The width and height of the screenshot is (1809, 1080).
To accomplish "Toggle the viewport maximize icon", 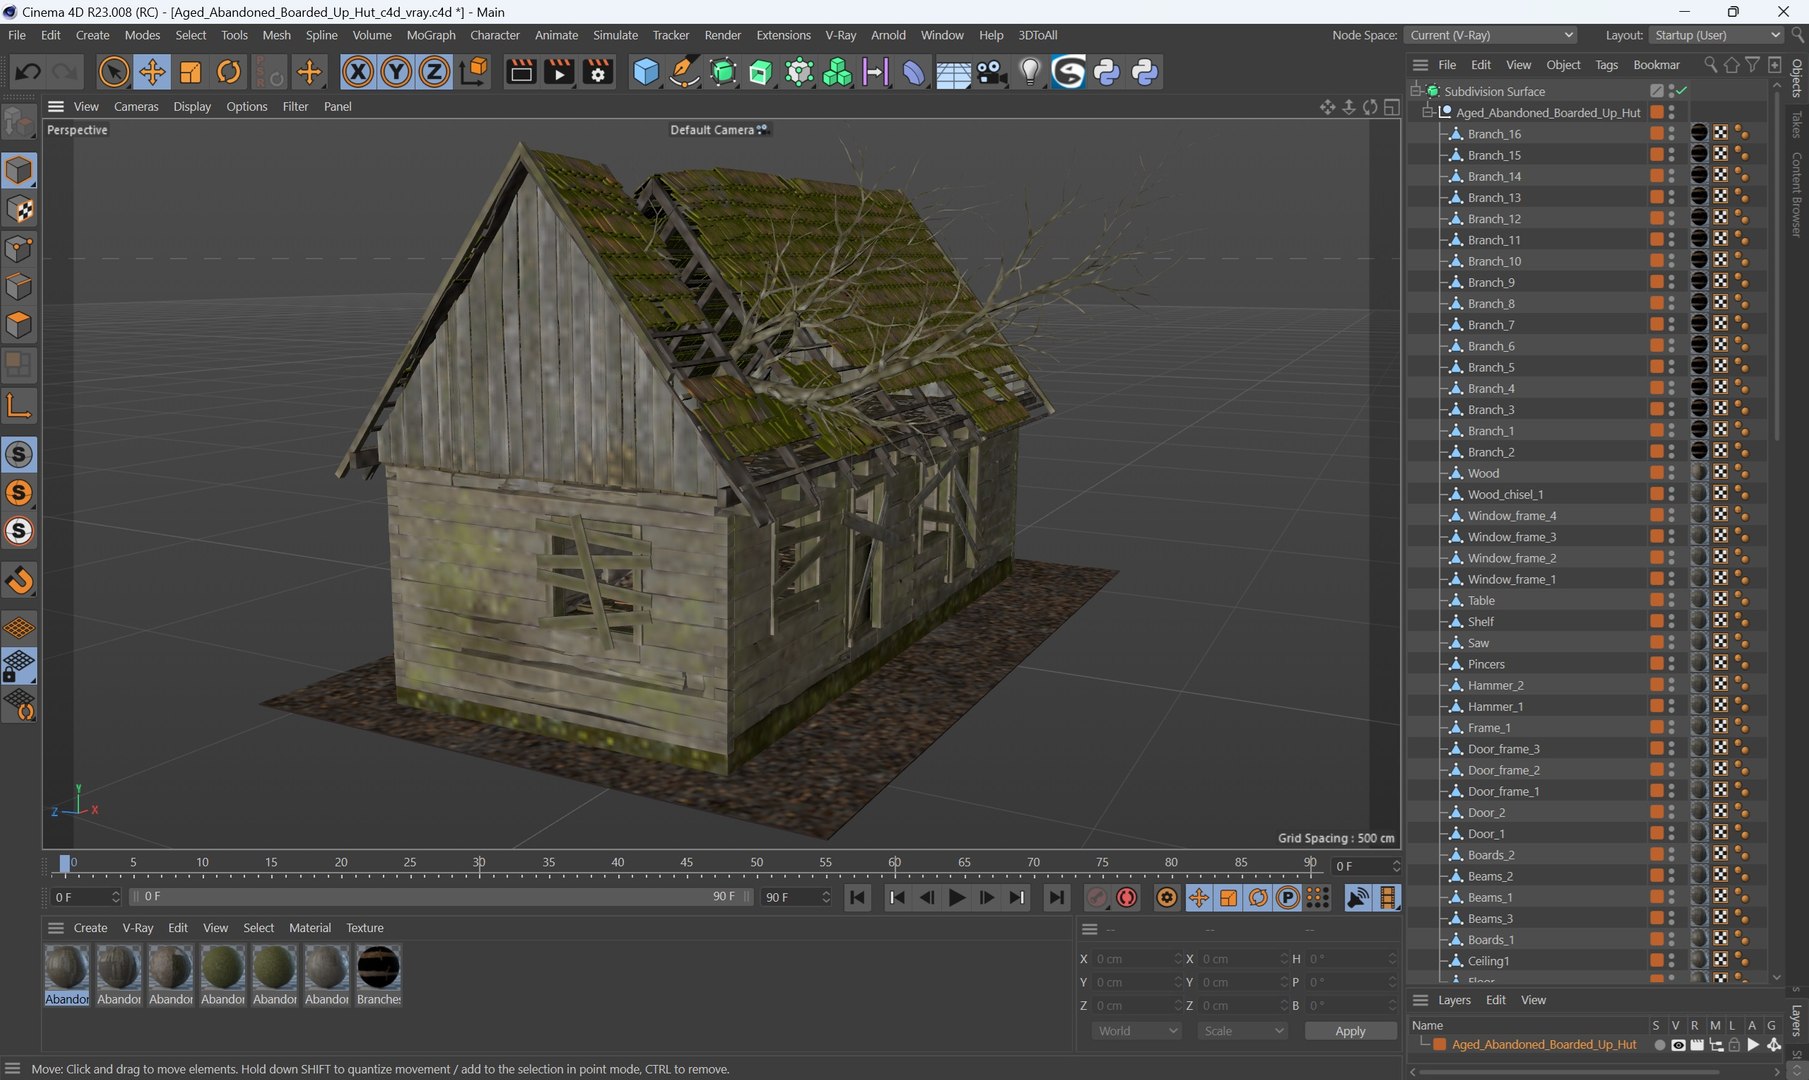I will point(1391,107).
